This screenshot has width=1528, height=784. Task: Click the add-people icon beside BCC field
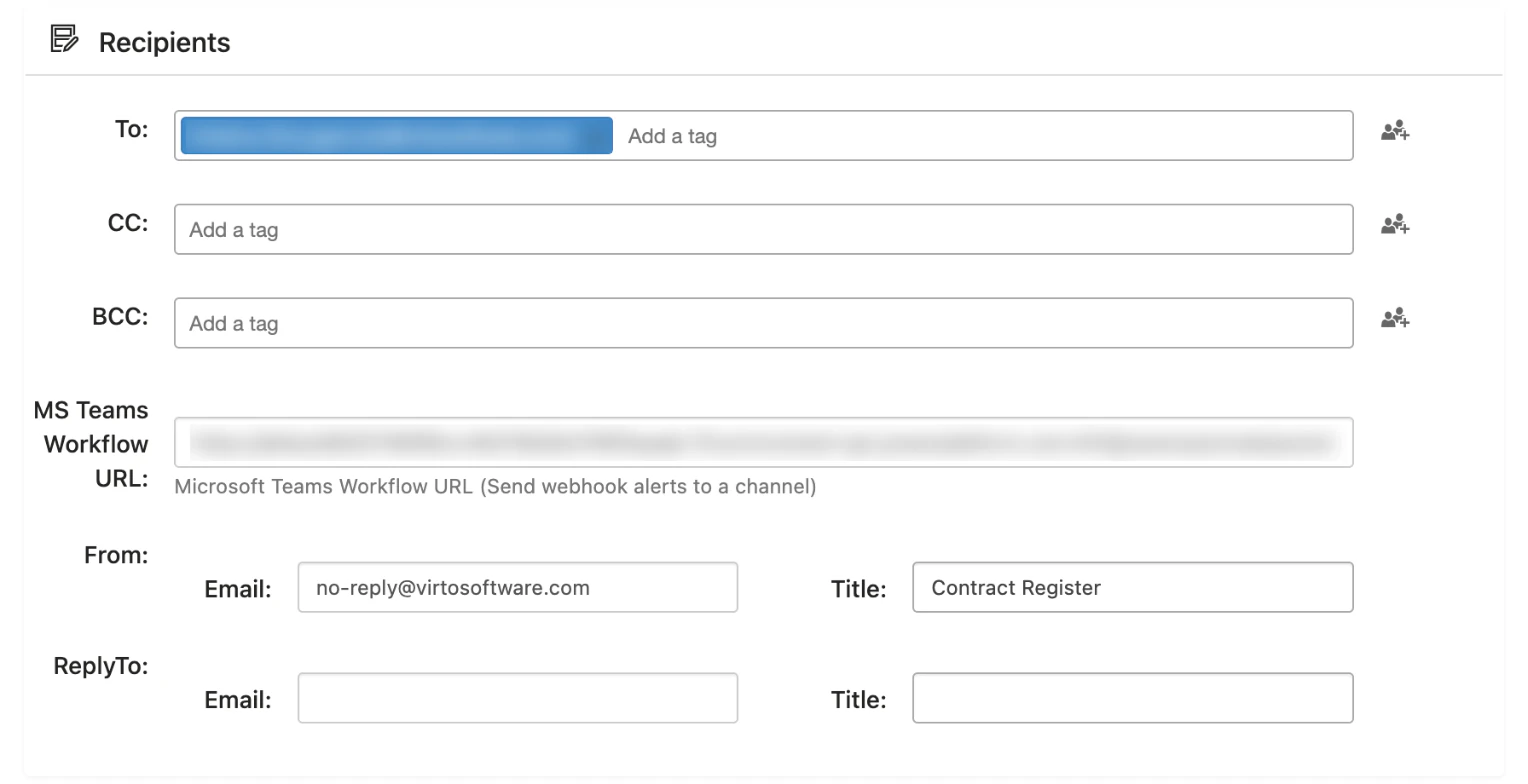pyautogui.click(x=1395, y=319)
